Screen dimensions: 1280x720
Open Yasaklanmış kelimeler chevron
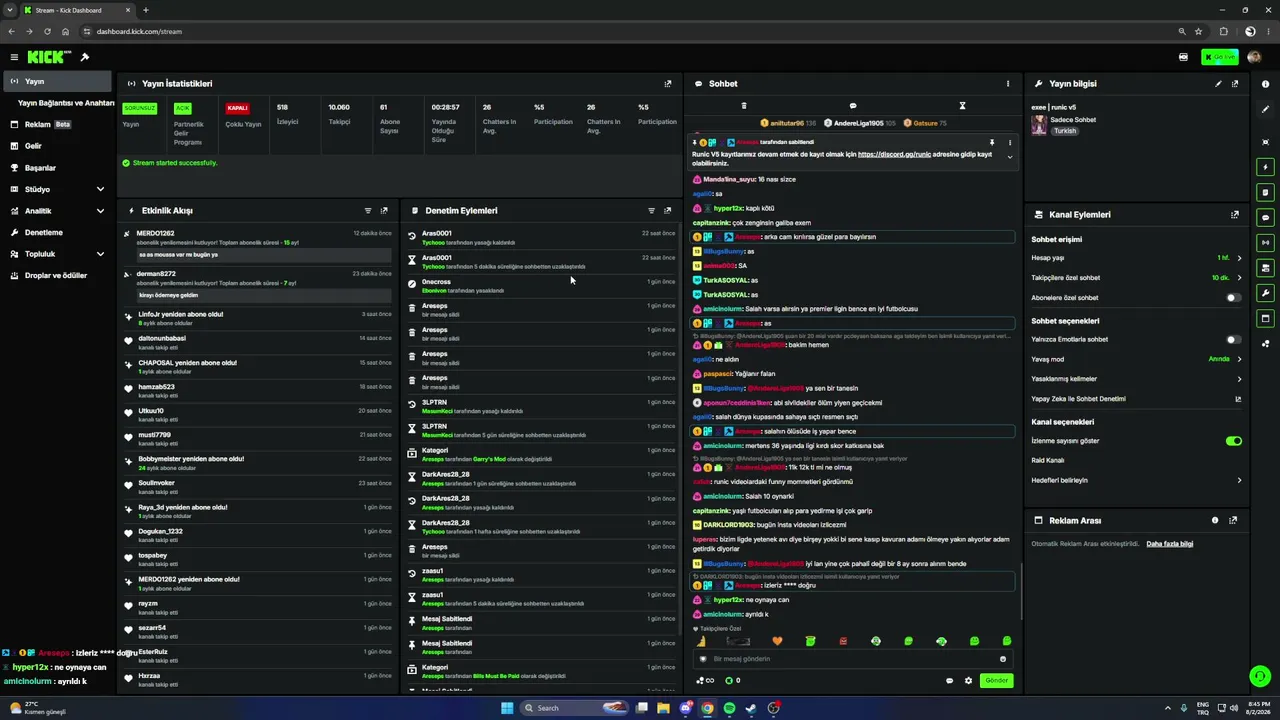[1239, 379]
